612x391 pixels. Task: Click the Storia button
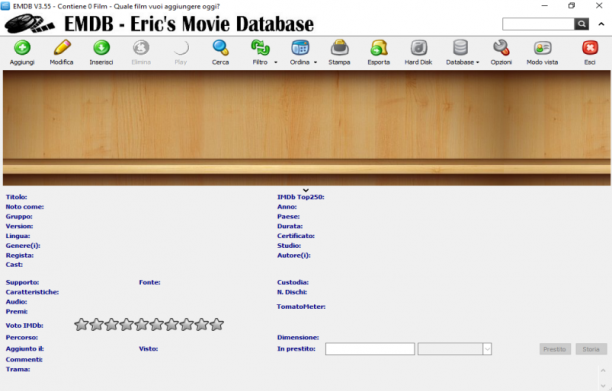pos(591,349)
